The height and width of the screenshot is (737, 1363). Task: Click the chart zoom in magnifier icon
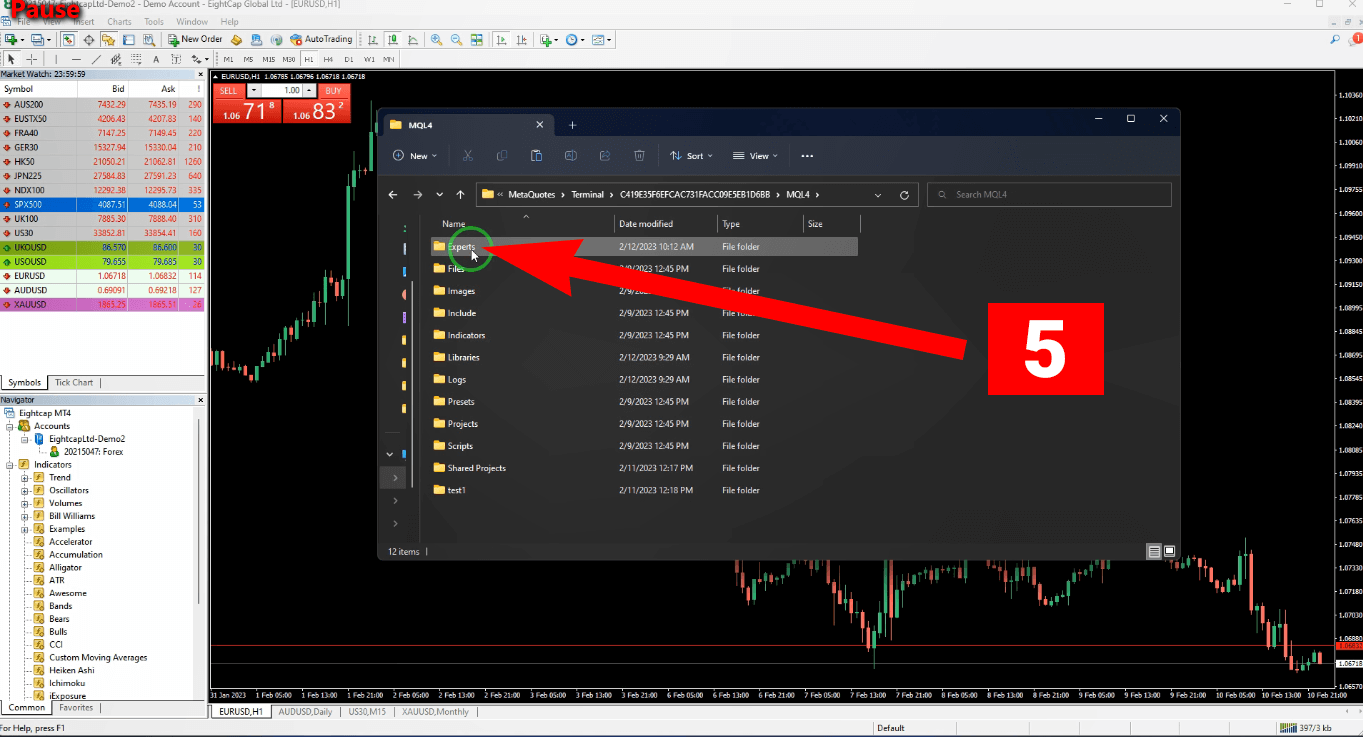point(436,40)
